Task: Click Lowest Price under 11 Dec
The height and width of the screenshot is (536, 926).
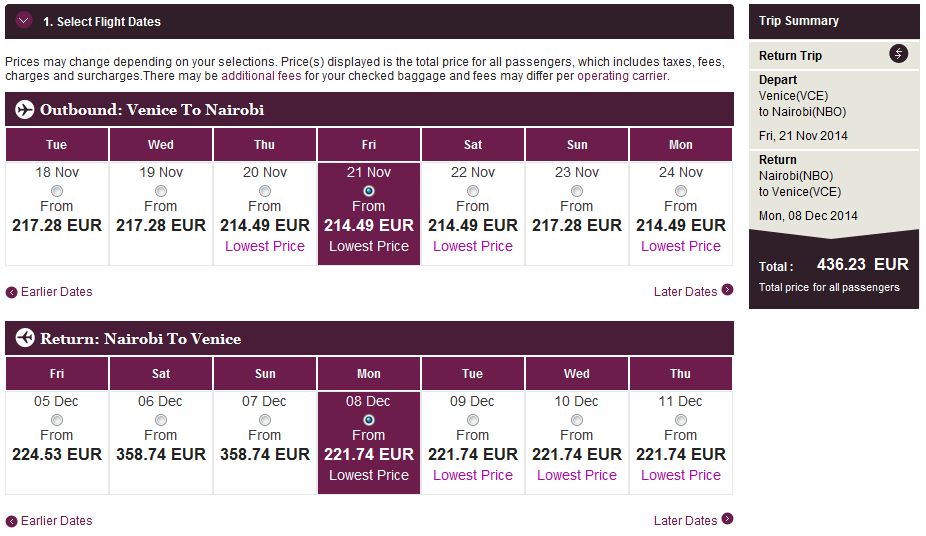Action: click(x=681, y=475)
